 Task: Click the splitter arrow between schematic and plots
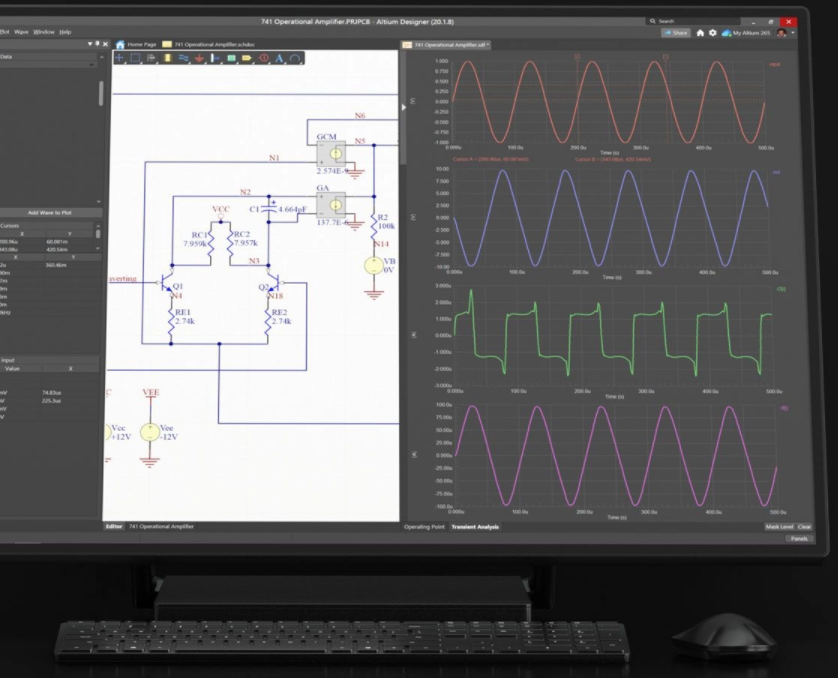404,107
